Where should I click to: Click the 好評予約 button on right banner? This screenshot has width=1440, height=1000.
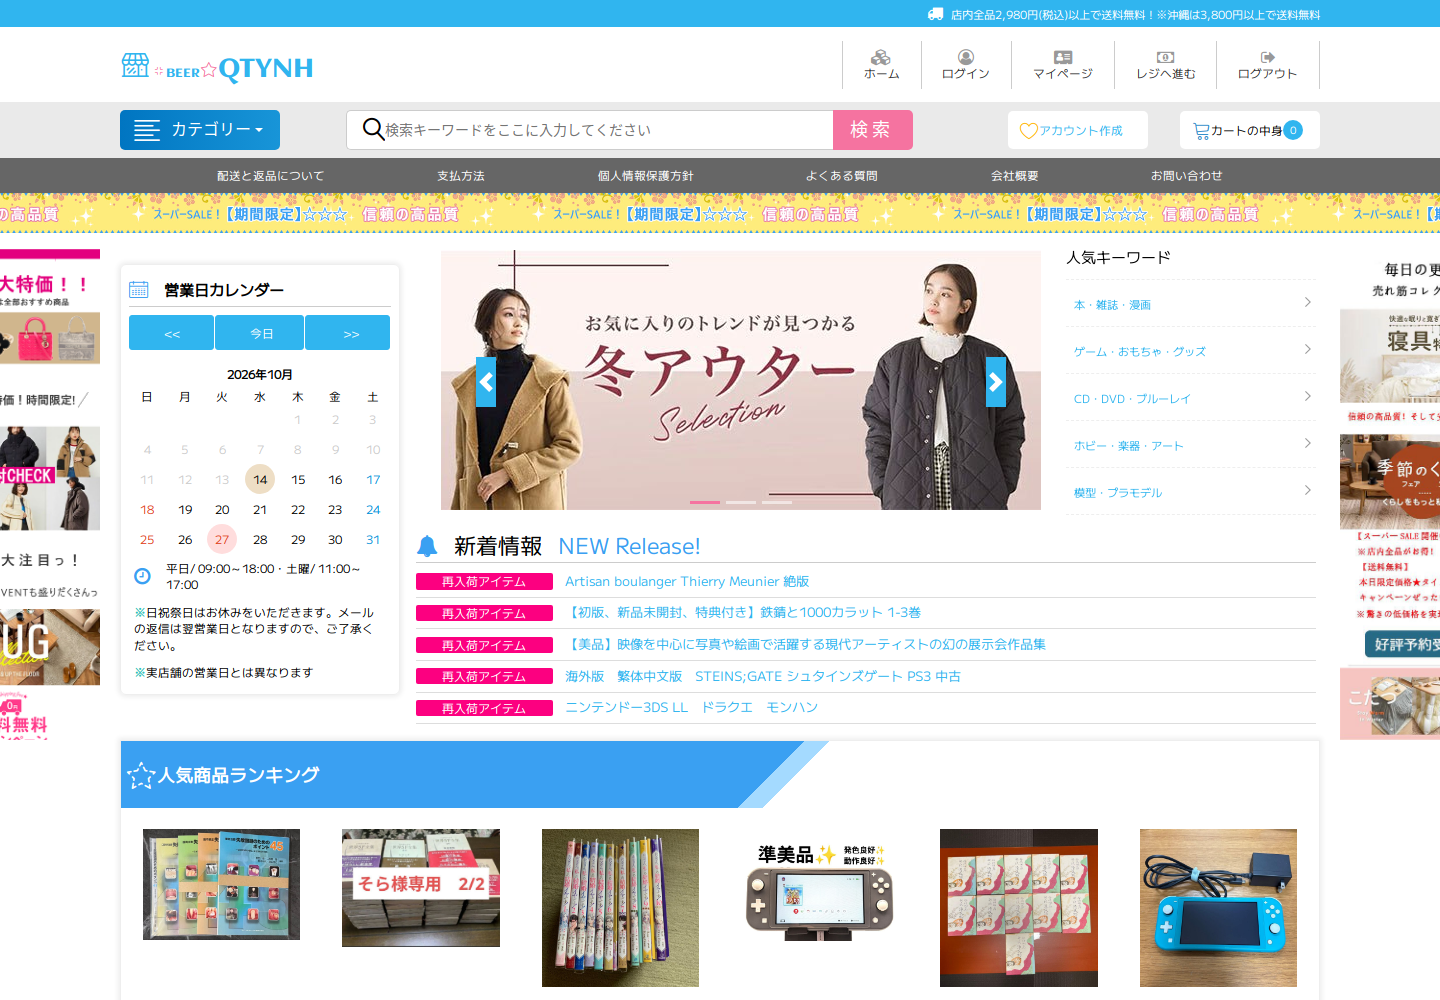(1402, 644)
